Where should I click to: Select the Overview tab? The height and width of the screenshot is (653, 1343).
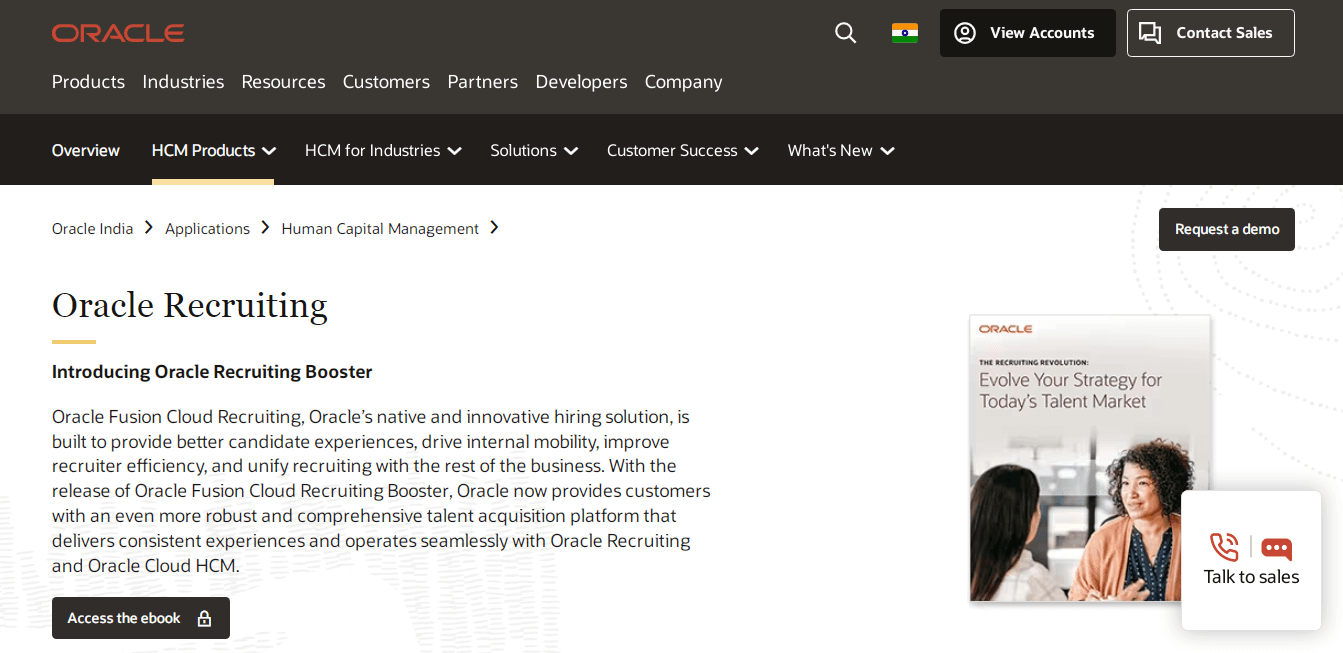pos(86,150)
